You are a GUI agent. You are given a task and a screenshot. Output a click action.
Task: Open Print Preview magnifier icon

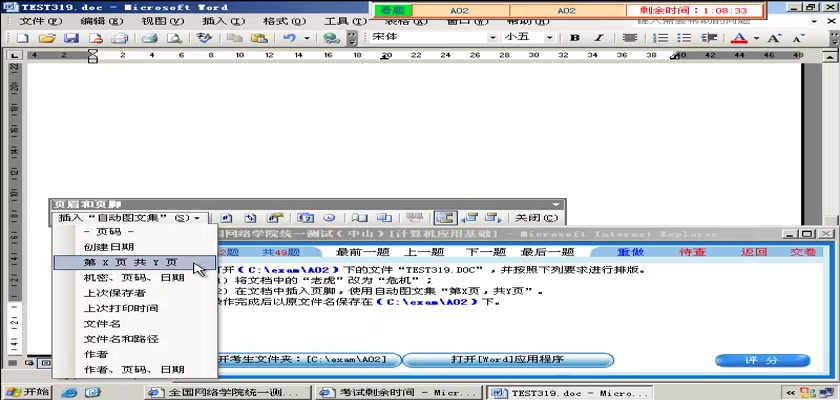[x=174, y=38]
